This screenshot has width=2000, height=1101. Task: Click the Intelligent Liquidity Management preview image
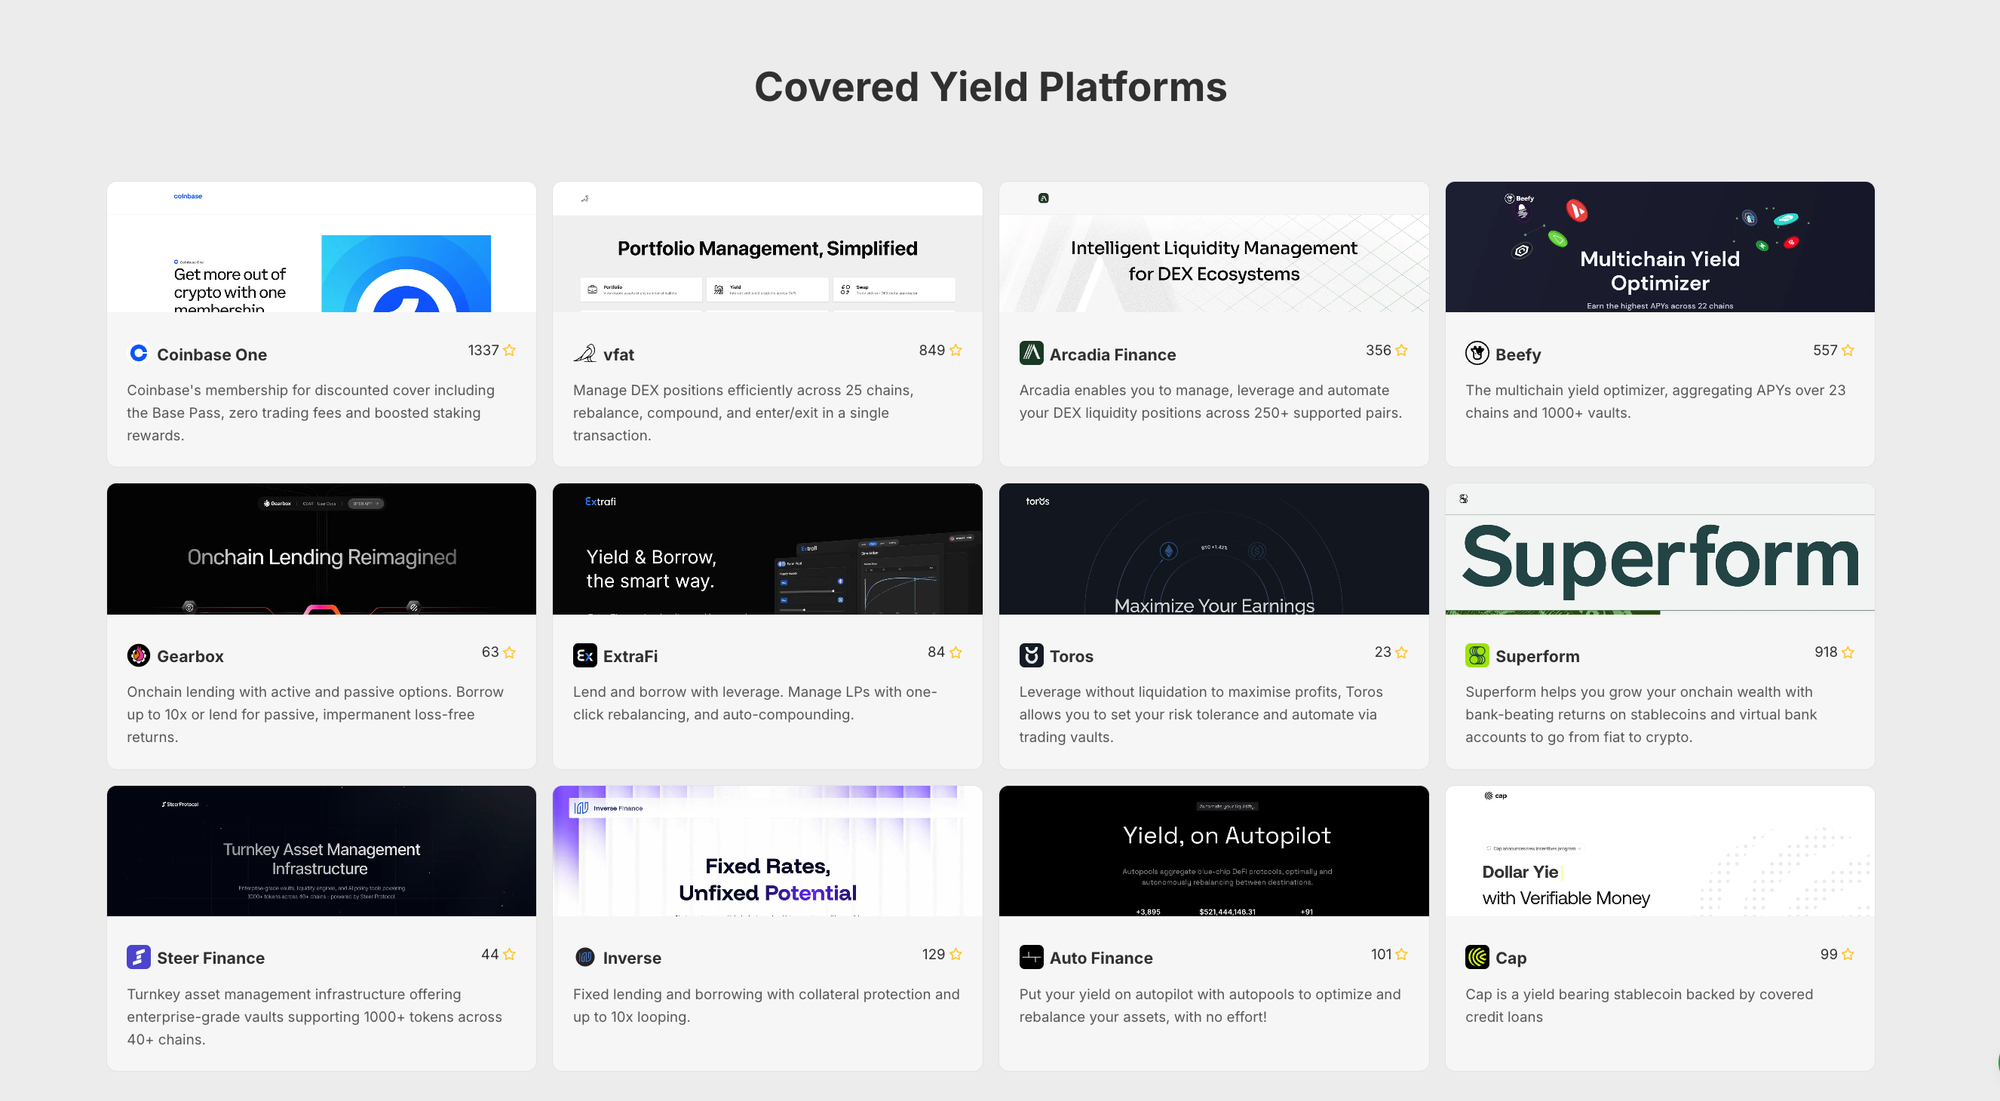pos(1214,247)
